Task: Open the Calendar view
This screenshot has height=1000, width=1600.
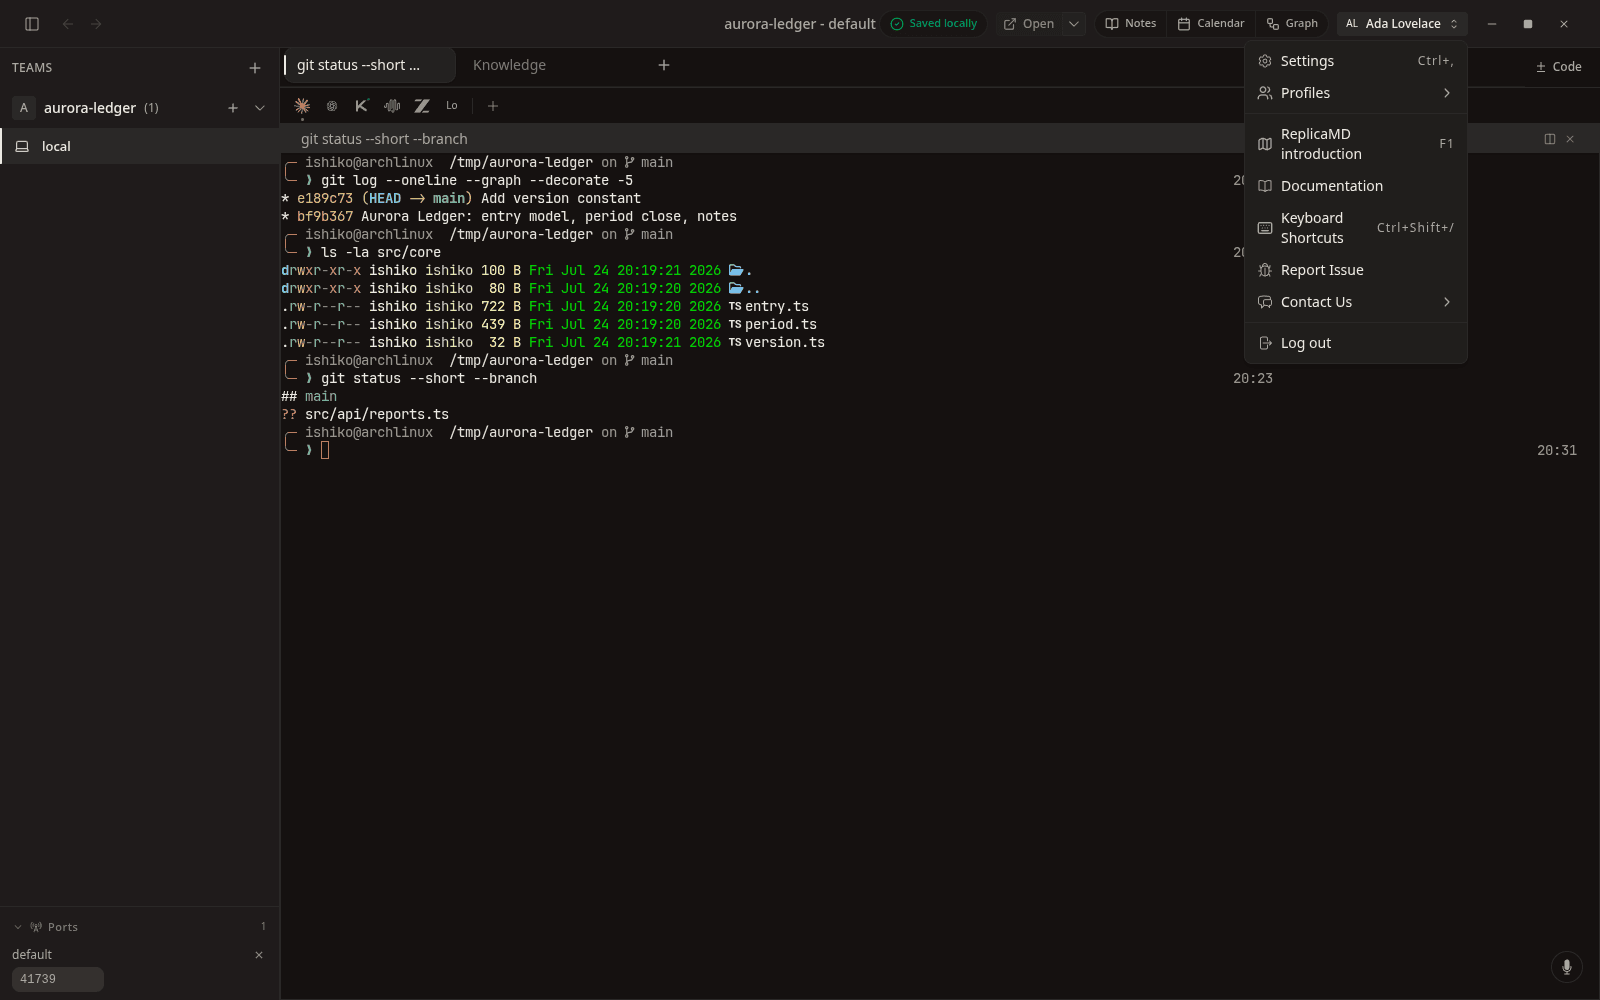Action: click(x=1211, y=24)
